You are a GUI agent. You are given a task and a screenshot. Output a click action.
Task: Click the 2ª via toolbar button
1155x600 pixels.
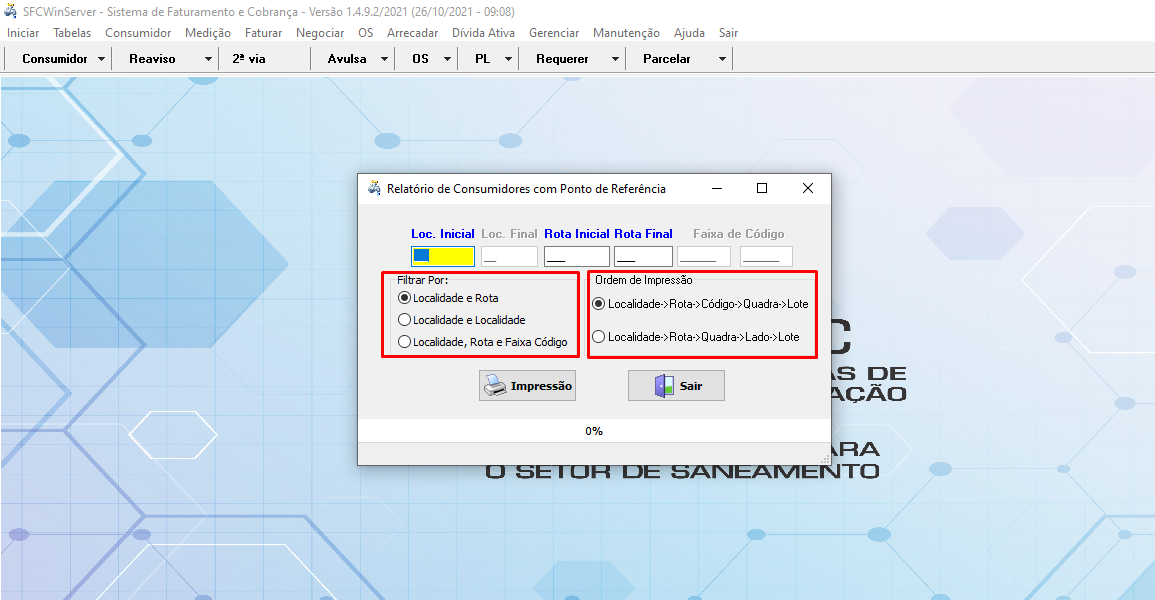pyautogui.click(x=250, y=59)
